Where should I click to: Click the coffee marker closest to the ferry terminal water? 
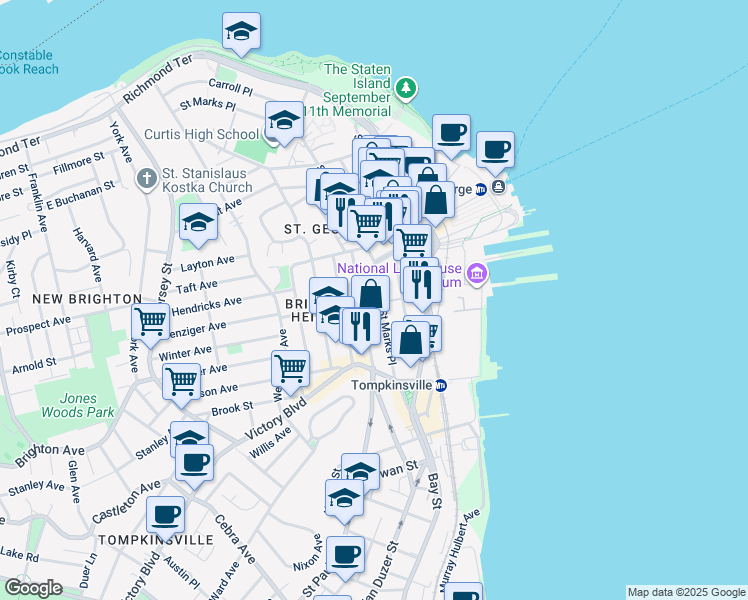tap(496, 151)
